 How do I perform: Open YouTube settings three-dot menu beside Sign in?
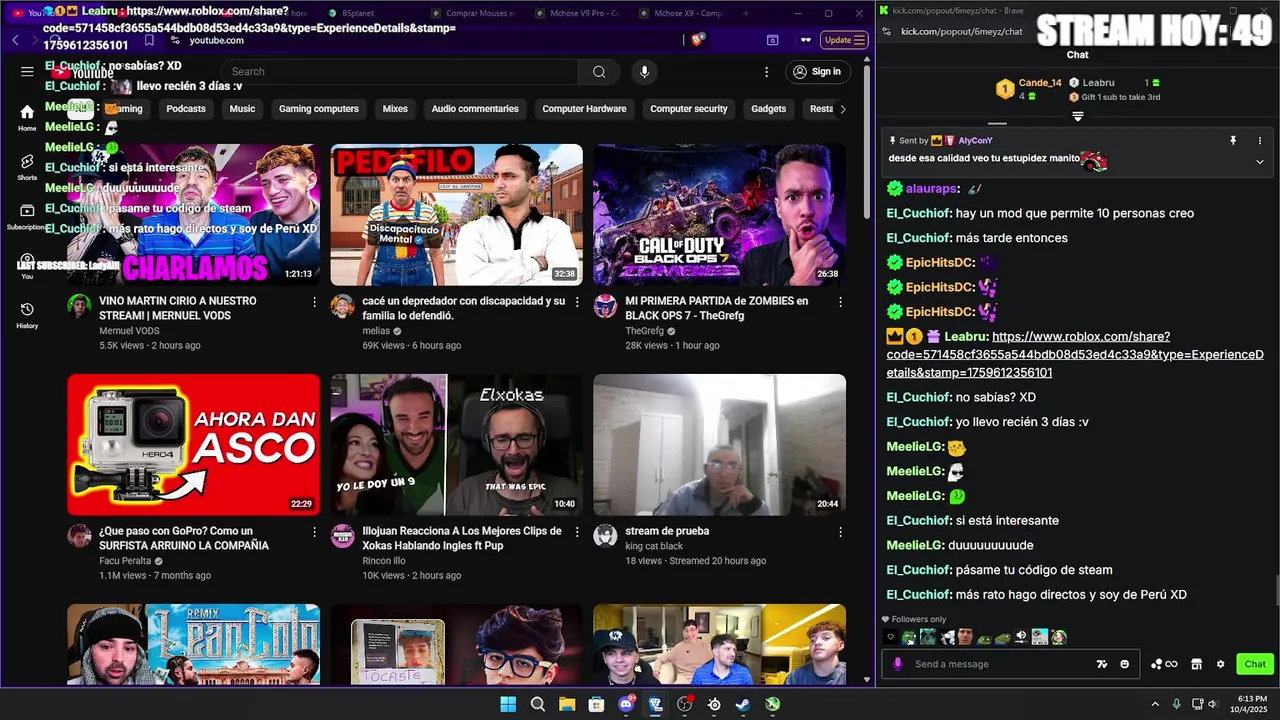tap(767, 72)
